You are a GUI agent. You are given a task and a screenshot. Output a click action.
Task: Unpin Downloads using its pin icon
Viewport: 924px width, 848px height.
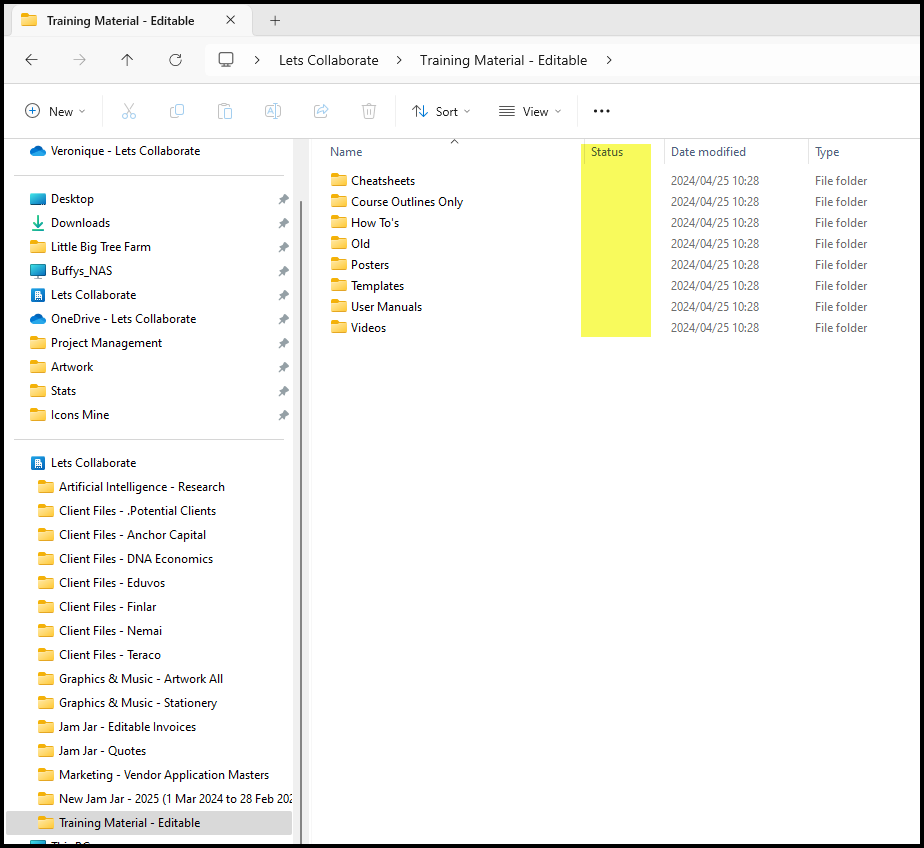[283, 223]
